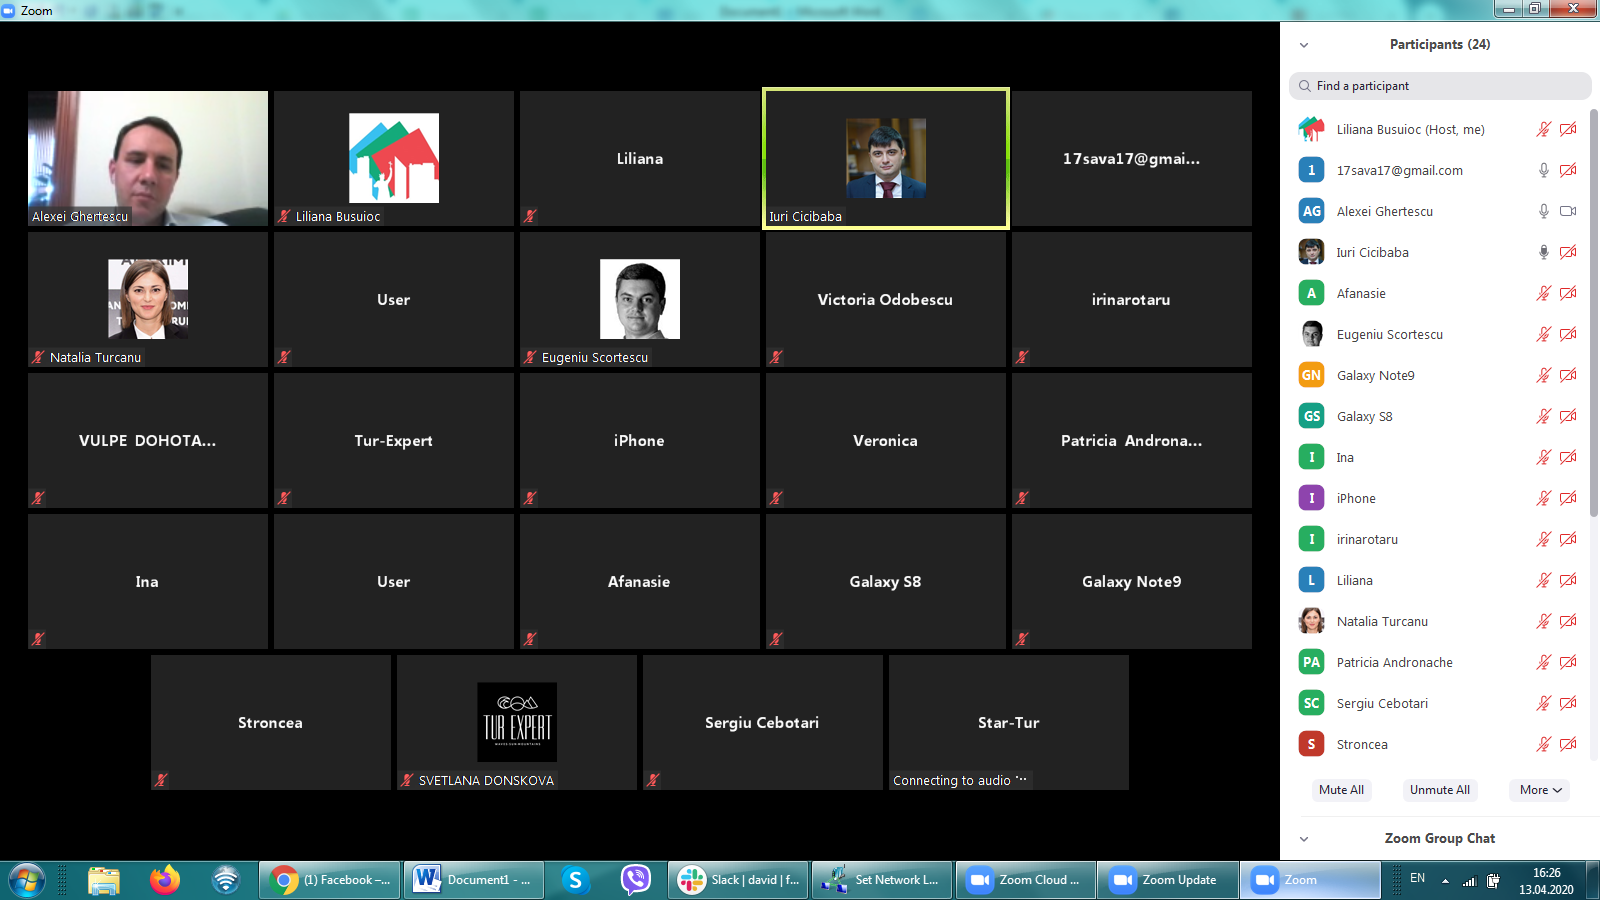Viewport: 1600px width, 900px height.
Task: Open Viber from the taskbar
Action: (x=635, y=880)
